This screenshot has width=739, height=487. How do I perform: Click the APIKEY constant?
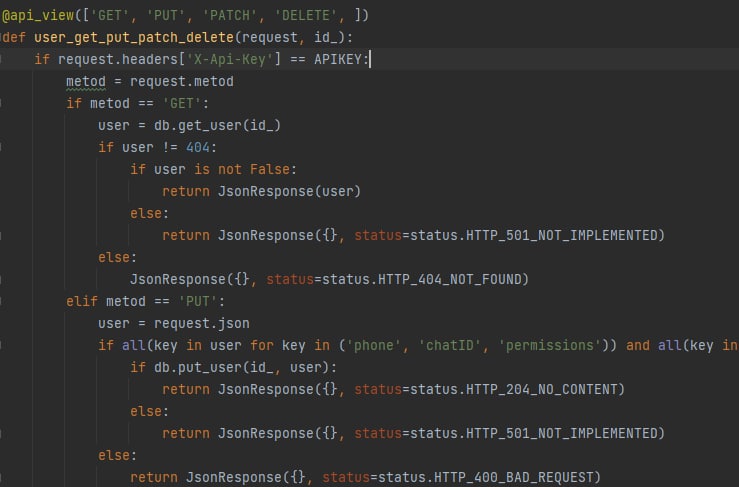coord(338,59)
